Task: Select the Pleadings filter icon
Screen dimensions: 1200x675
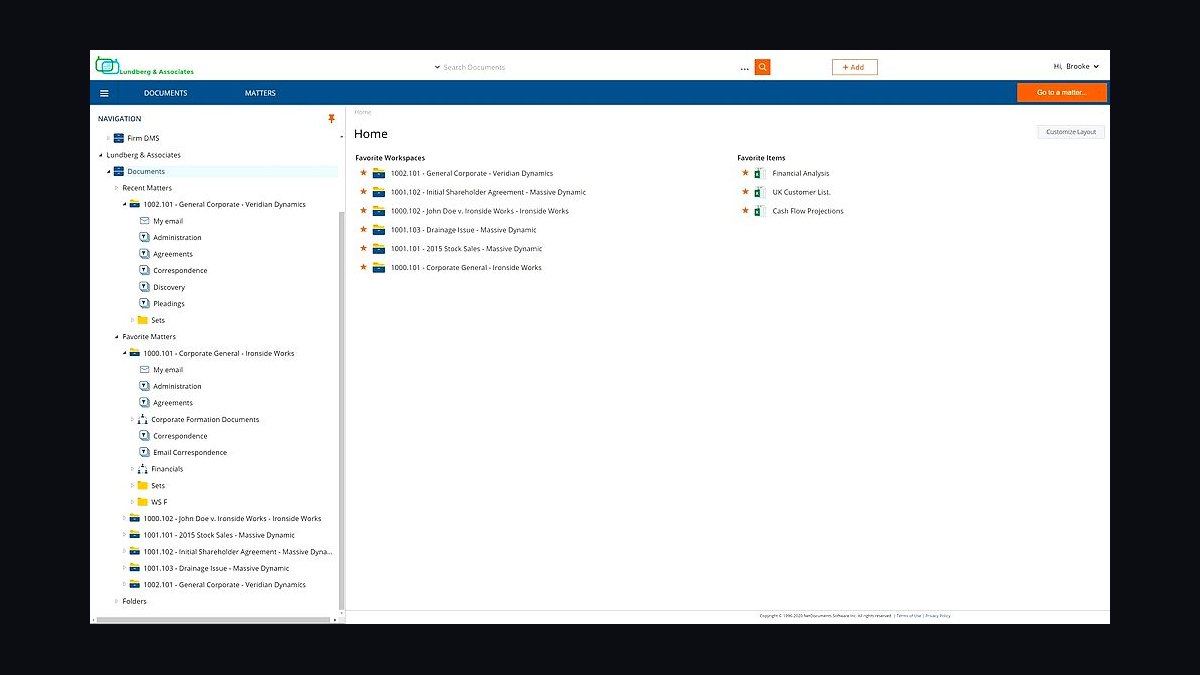Action: pos(144,304)
